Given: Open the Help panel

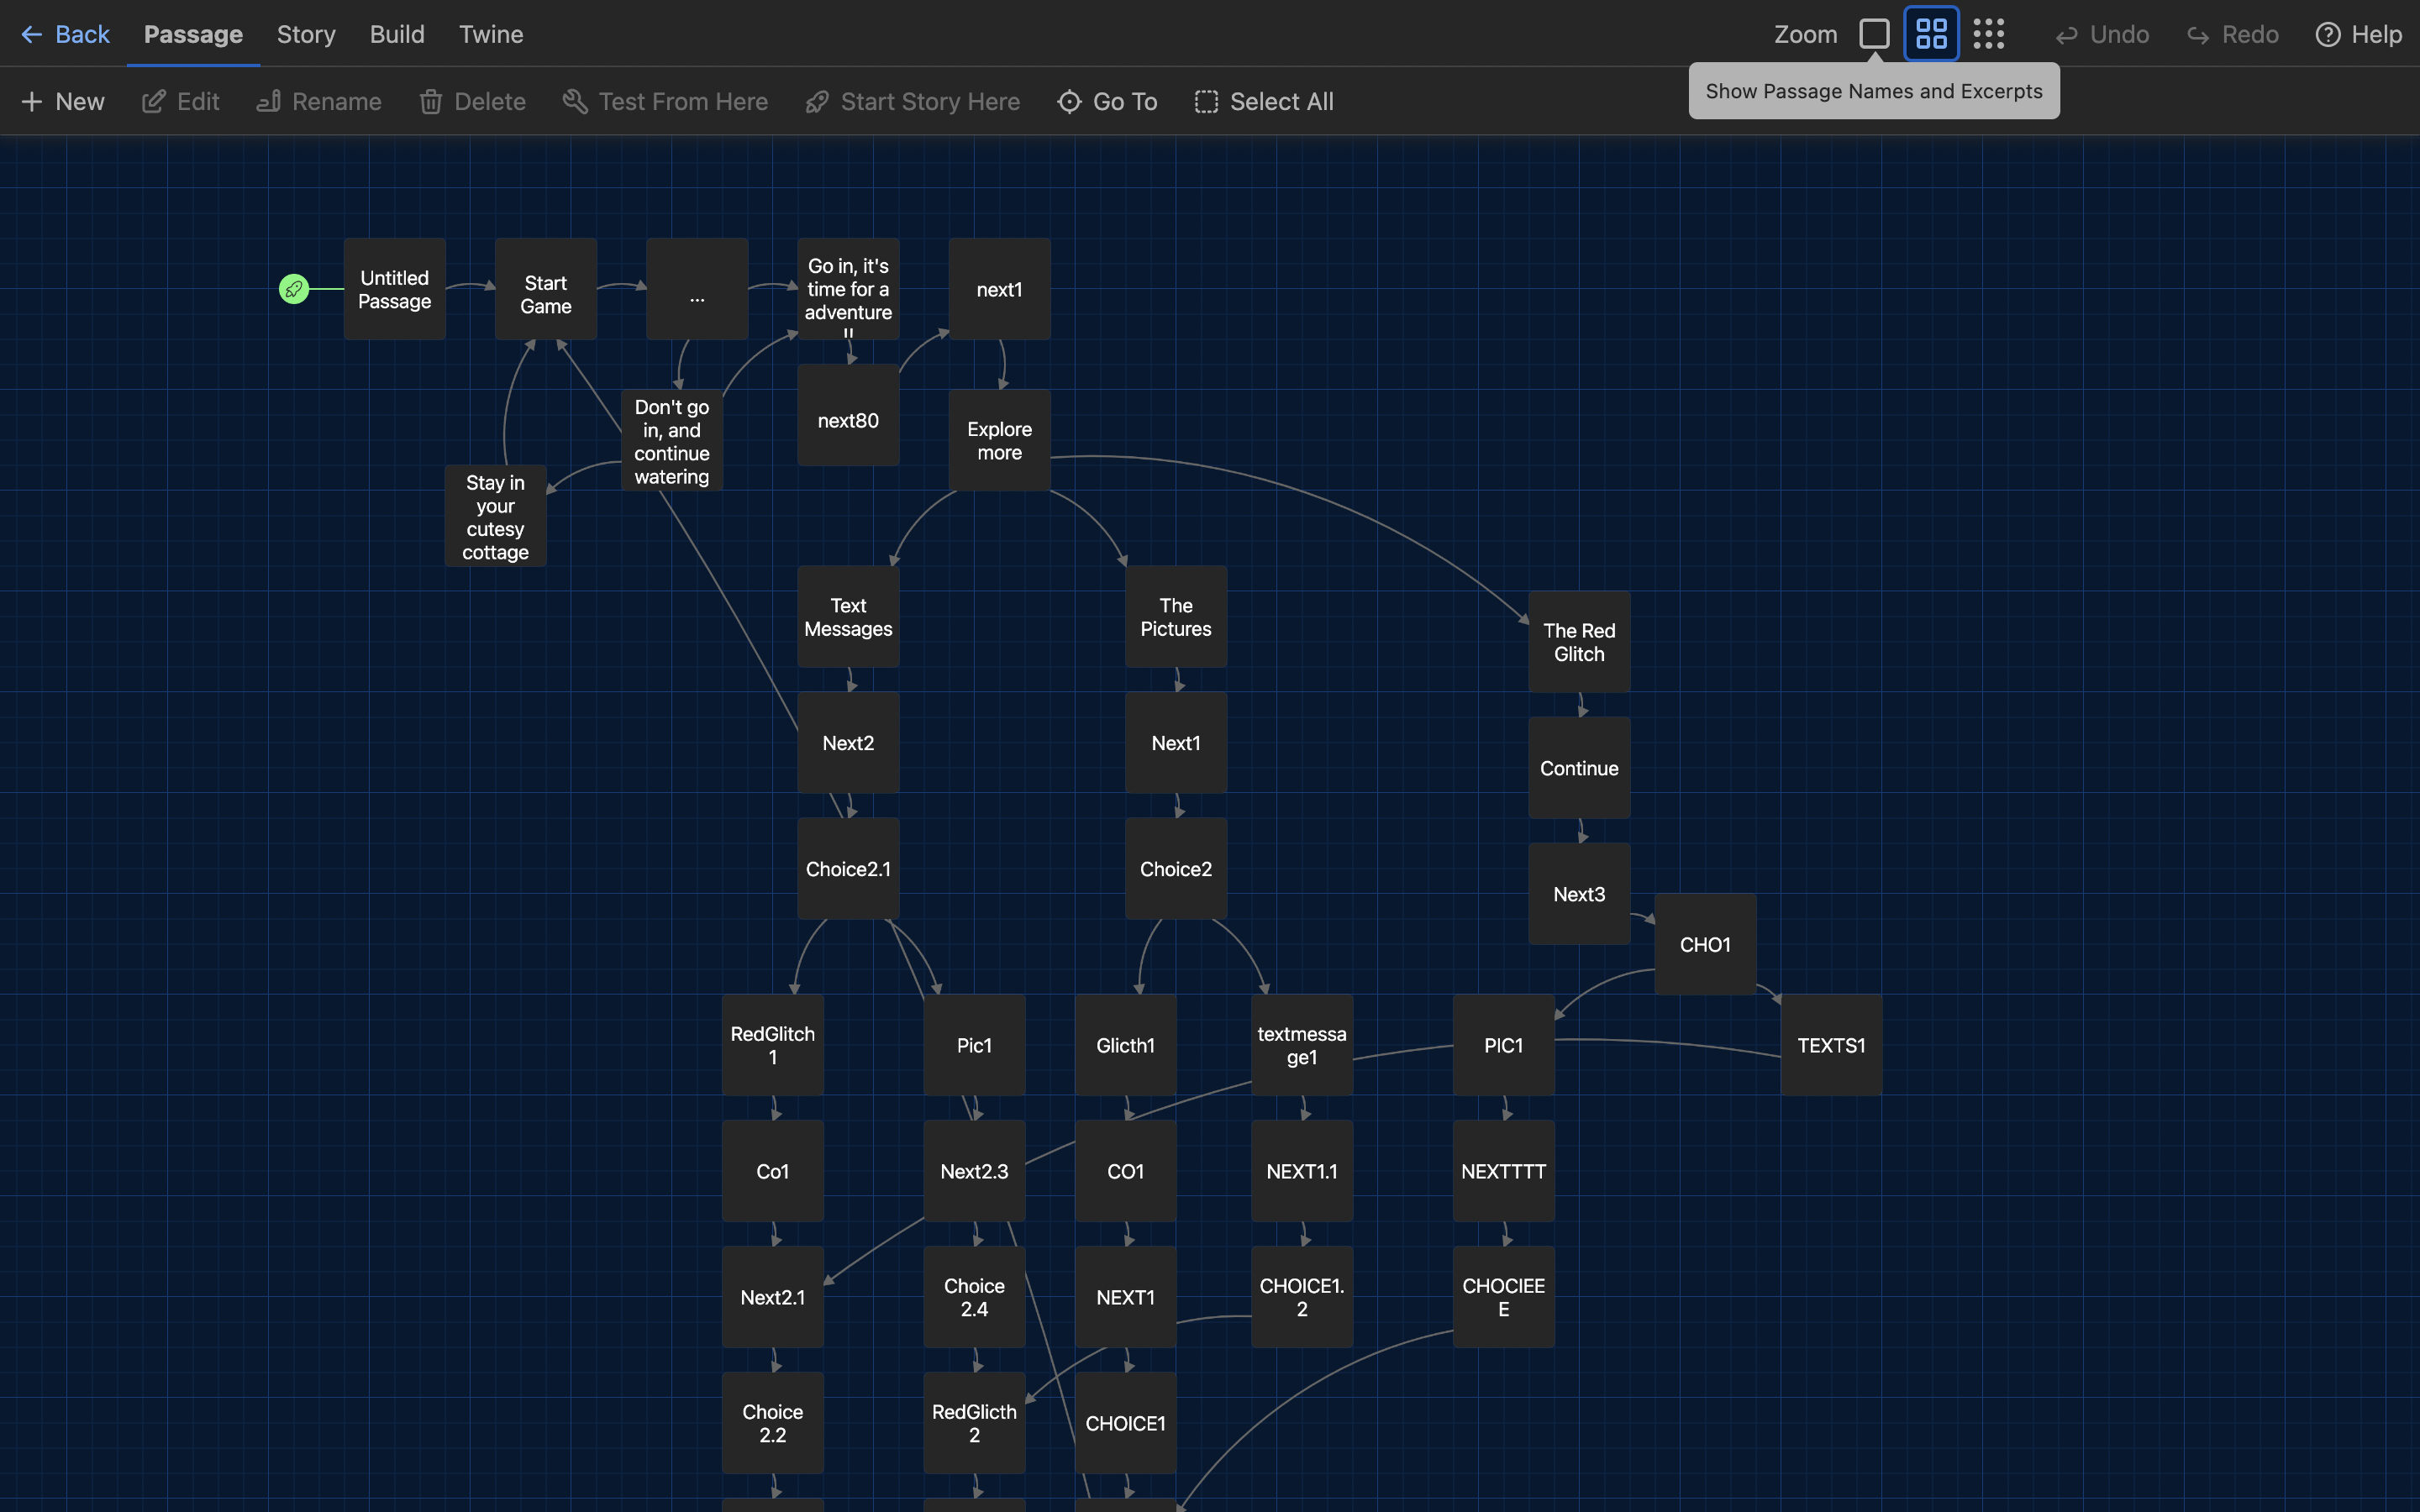Looking at the screenshot, I should coord(2358,35).
